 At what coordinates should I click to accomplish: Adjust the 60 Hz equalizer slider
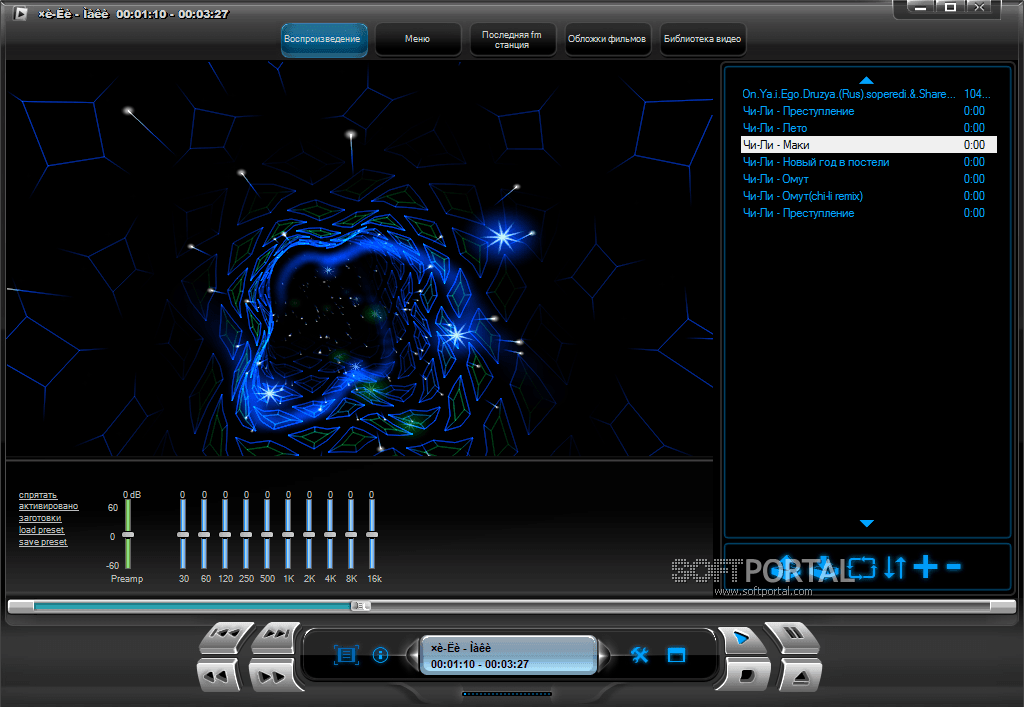pyautogui.click(x=204, y=535)
